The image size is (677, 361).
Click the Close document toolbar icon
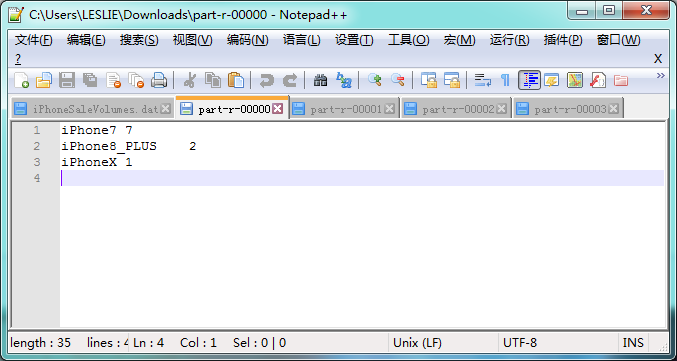(113, 80)
